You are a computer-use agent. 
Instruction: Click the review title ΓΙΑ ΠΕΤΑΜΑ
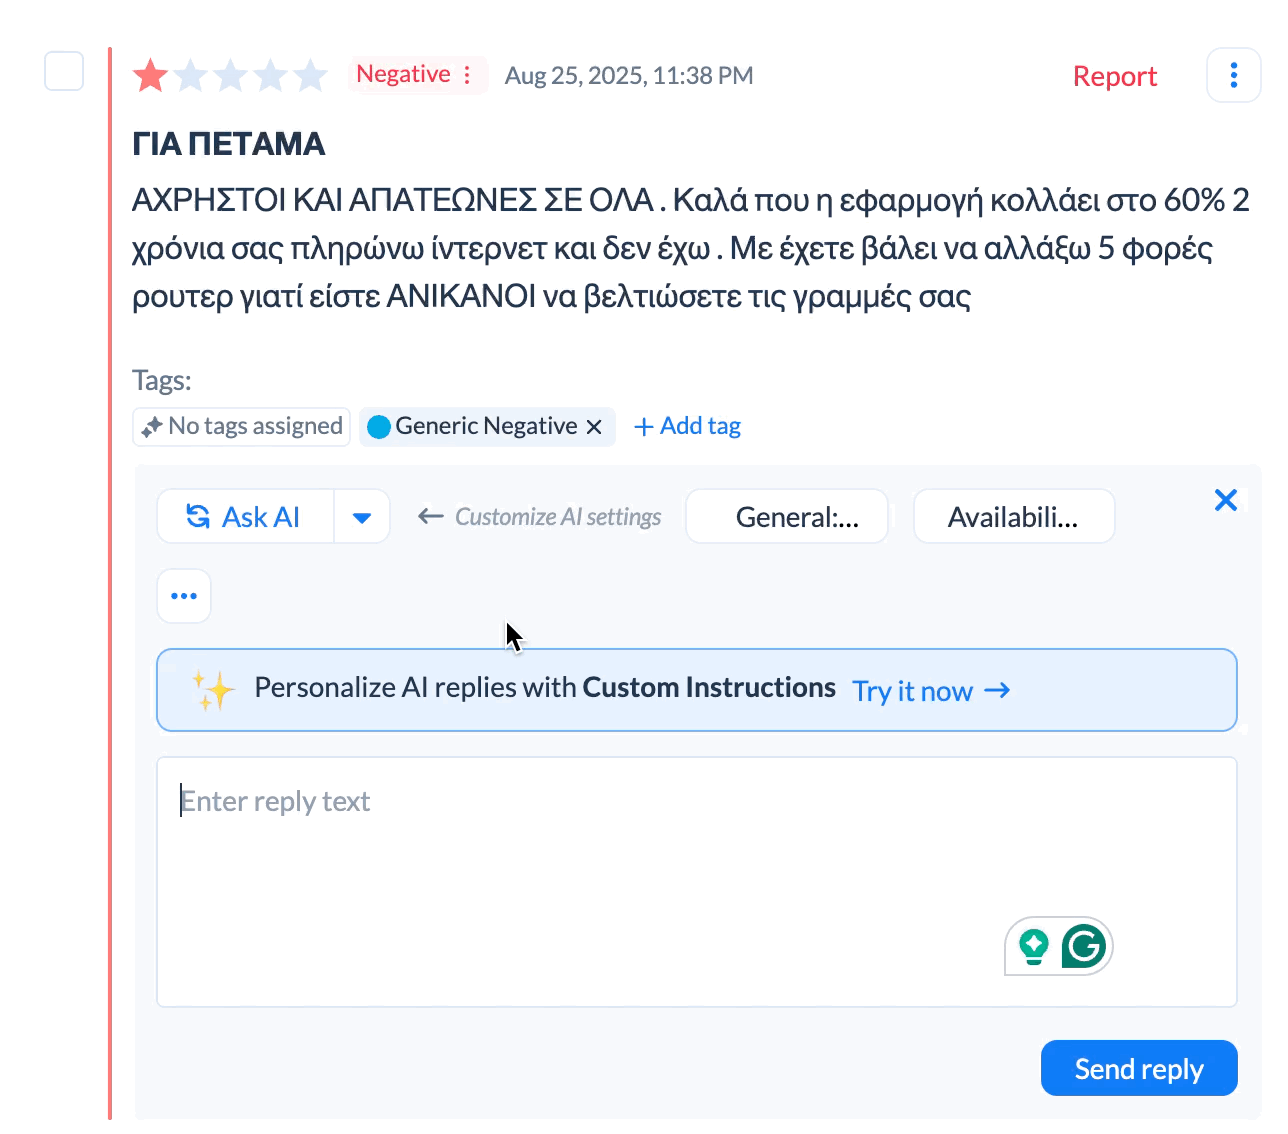(x=229, y=144)
